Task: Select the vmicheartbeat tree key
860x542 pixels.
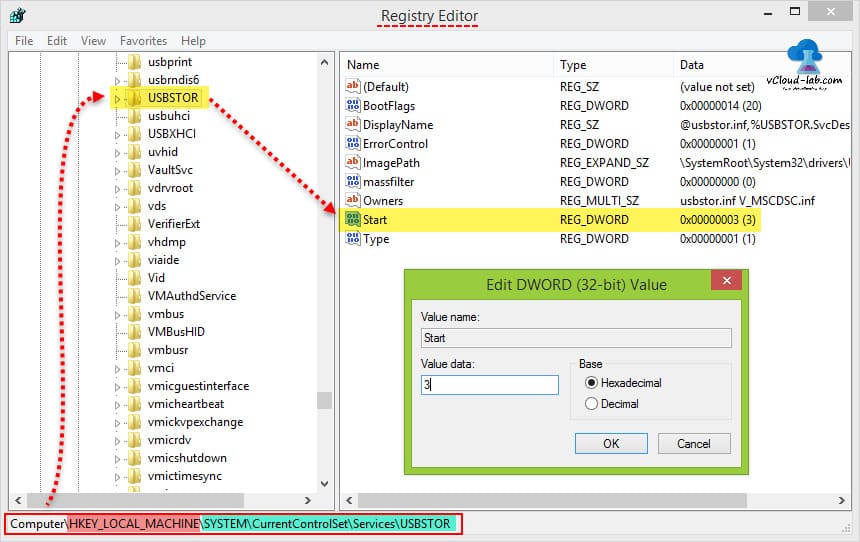Action: [x=186, y=404]
